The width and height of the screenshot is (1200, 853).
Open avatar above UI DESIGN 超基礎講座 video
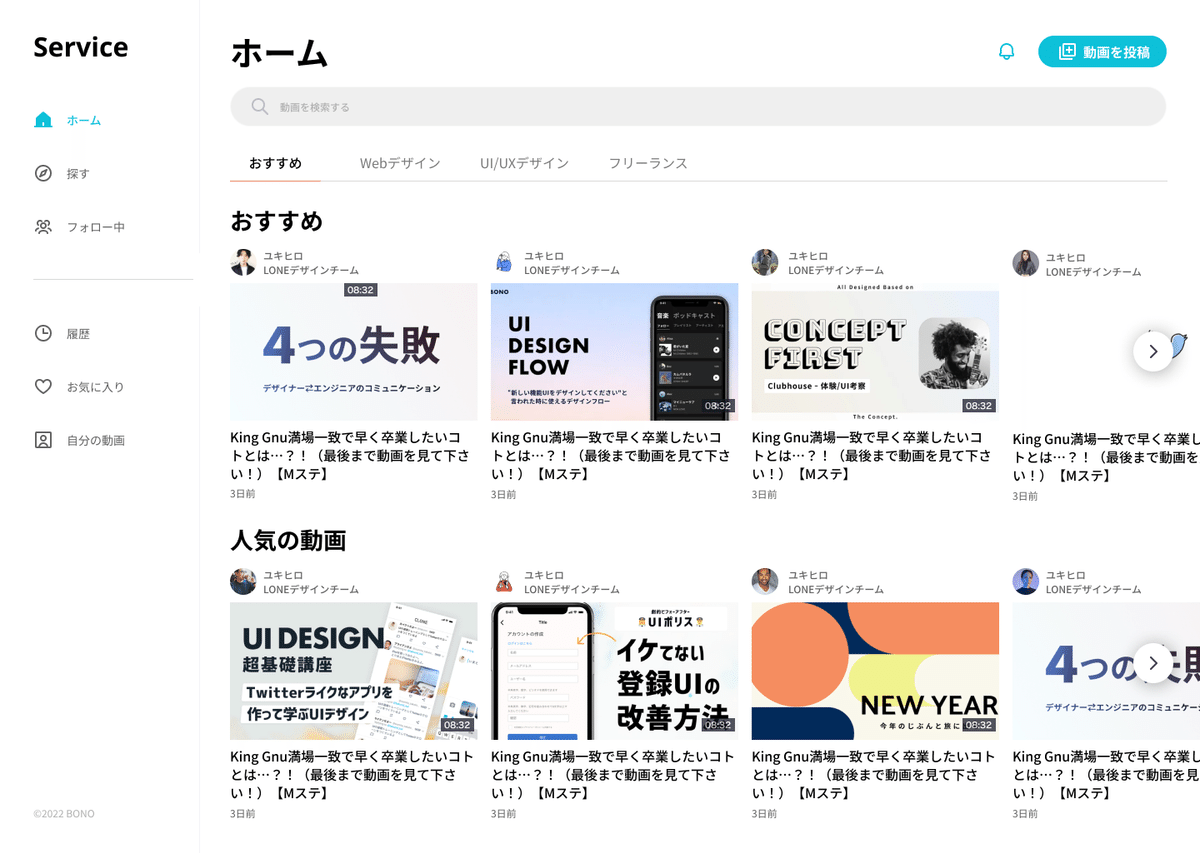tap(243, 582)
